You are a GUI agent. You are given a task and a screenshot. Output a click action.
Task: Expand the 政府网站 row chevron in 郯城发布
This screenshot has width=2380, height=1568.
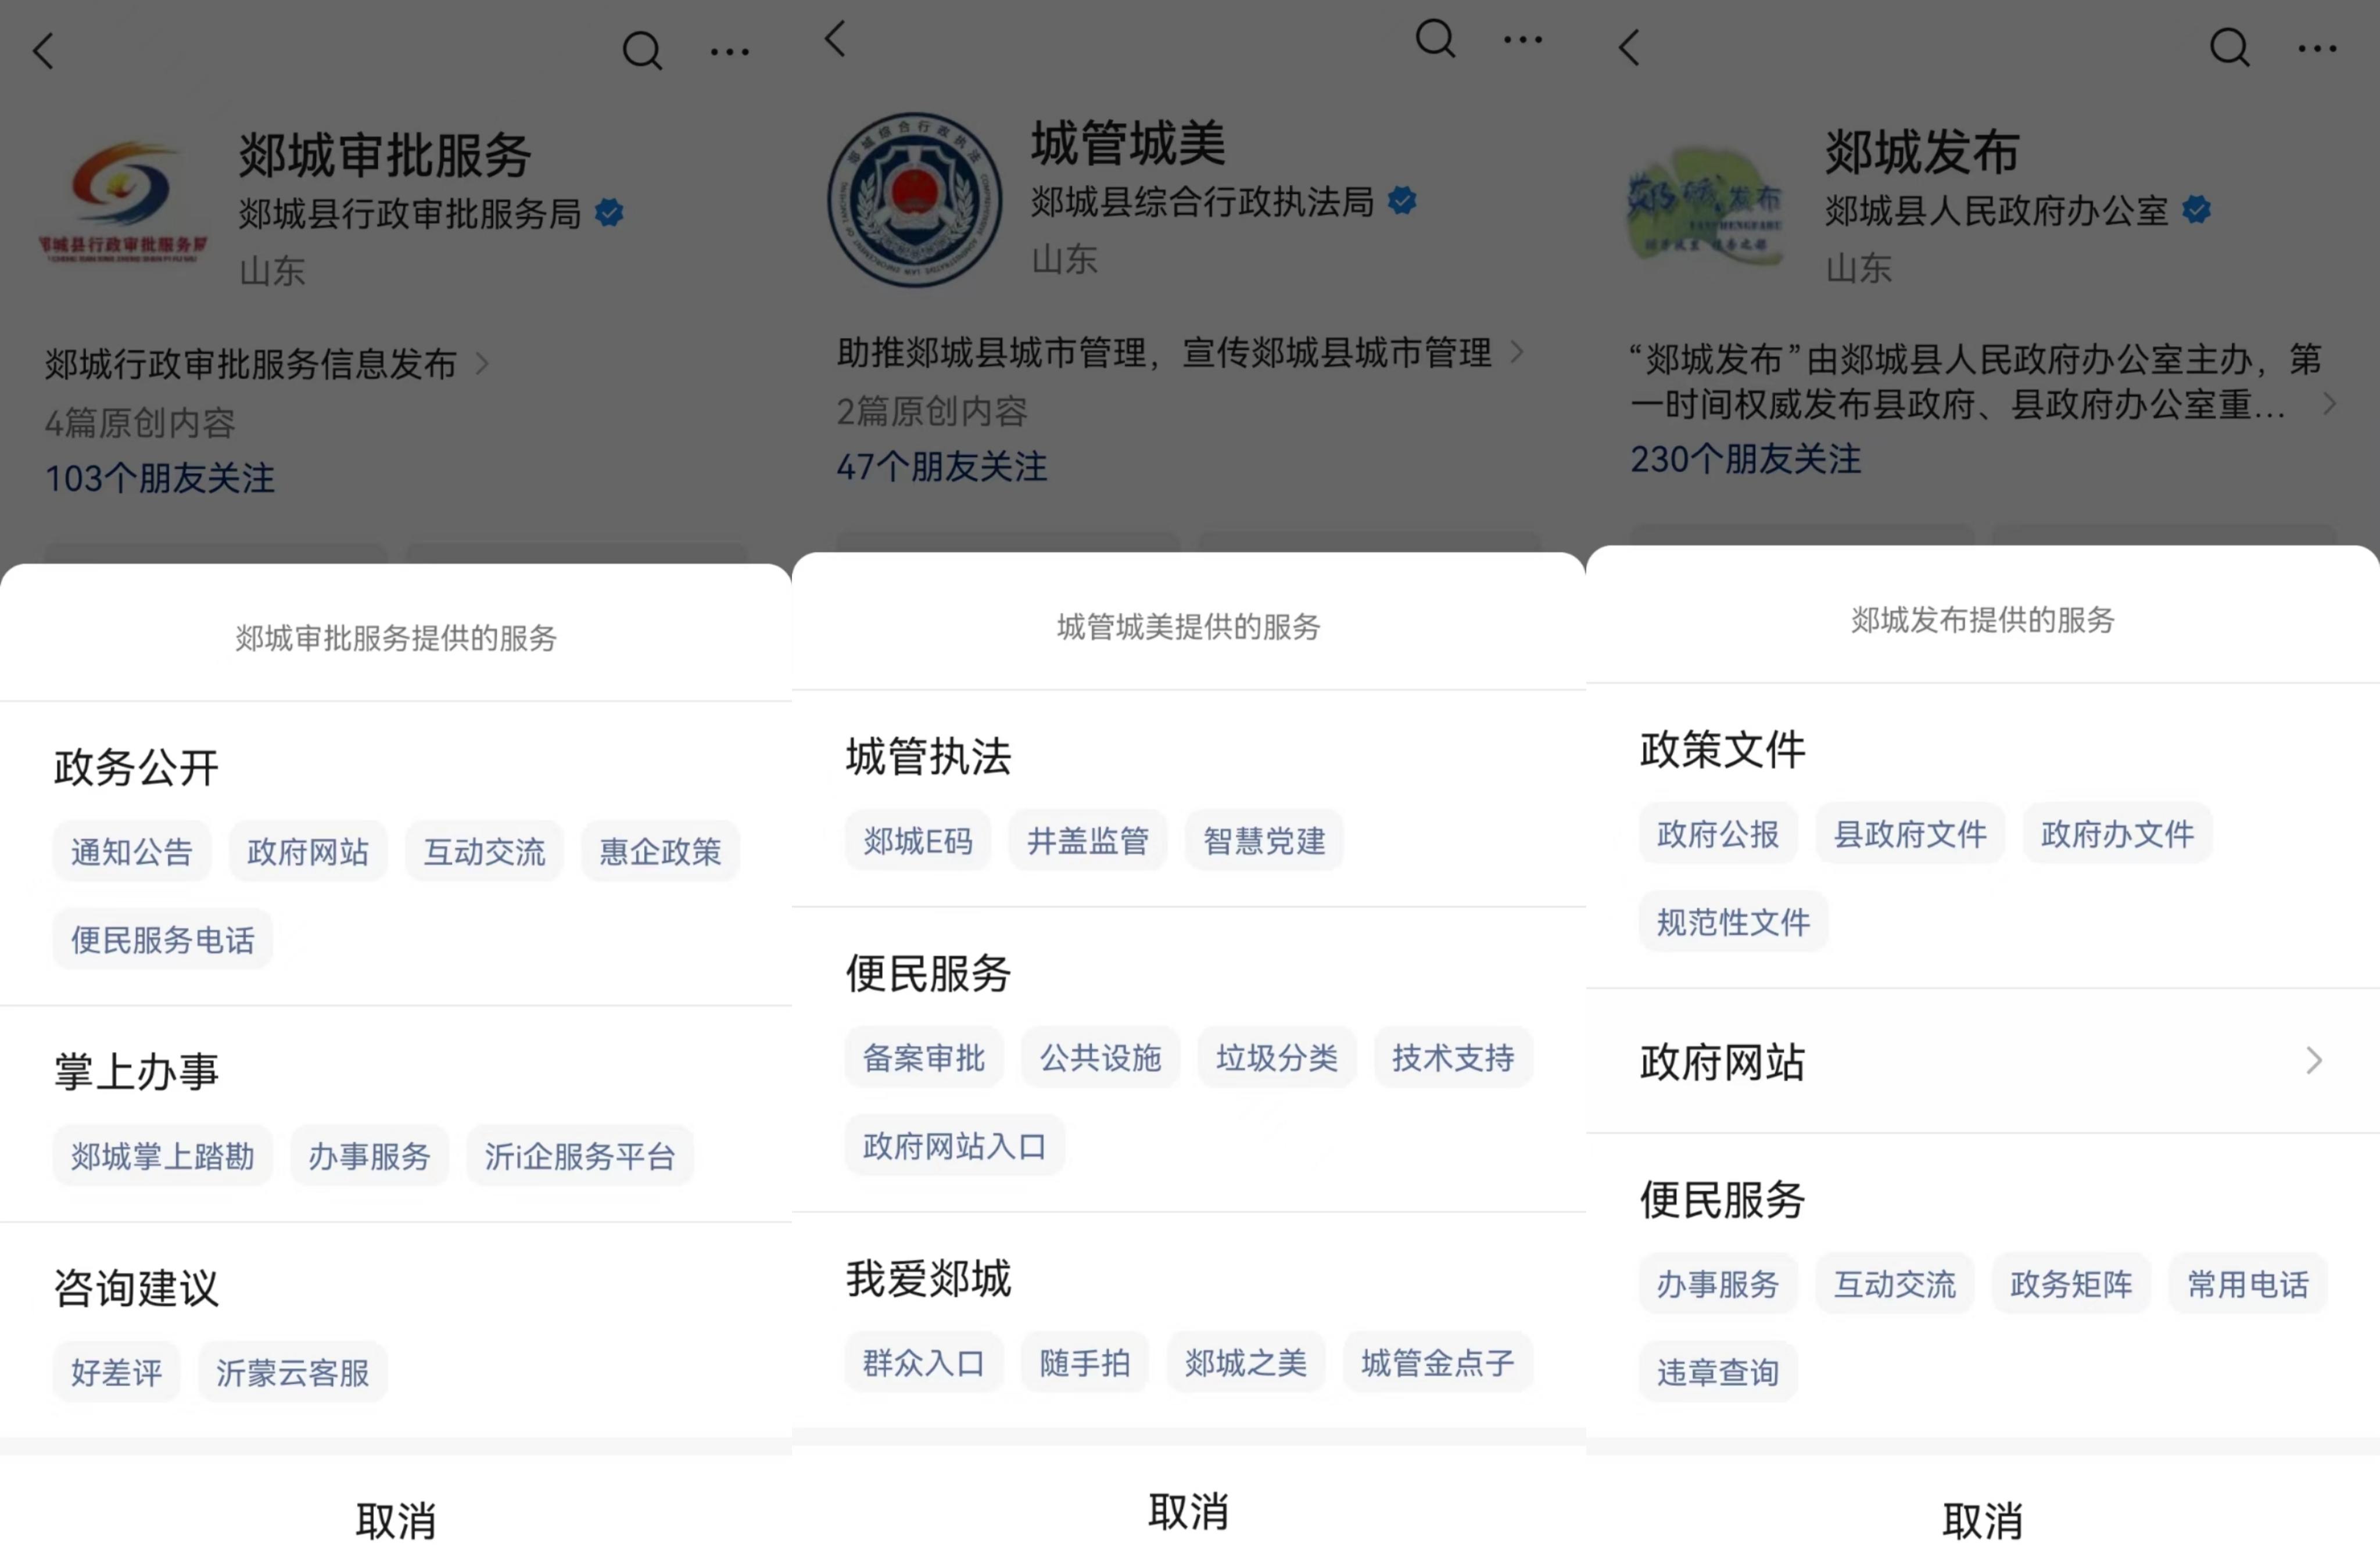(x=2314, y=1061)
